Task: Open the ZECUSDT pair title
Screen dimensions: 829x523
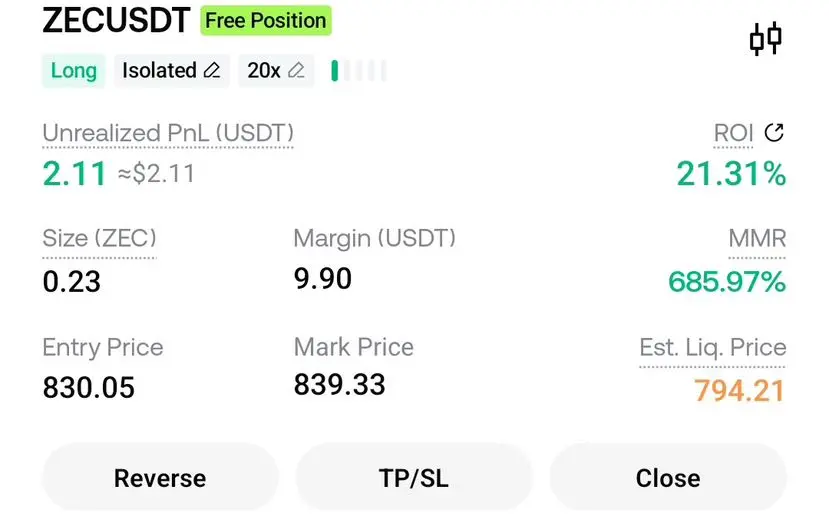Action: pyautogui.click(x=116, y=21)
